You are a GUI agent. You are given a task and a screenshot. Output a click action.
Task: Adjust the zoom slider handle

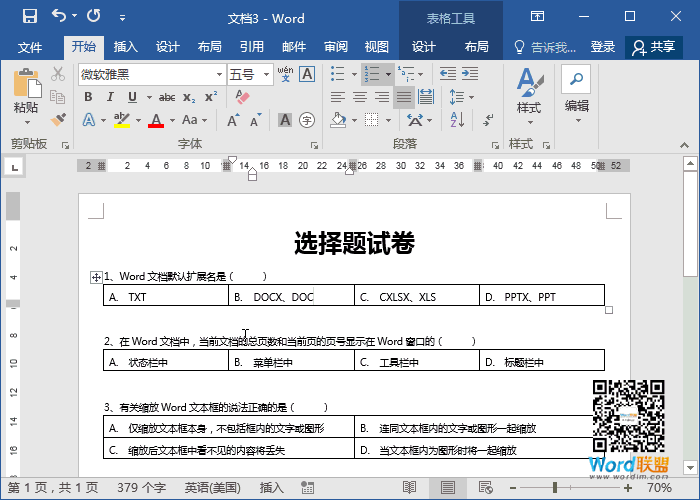[x=555, y=488]
